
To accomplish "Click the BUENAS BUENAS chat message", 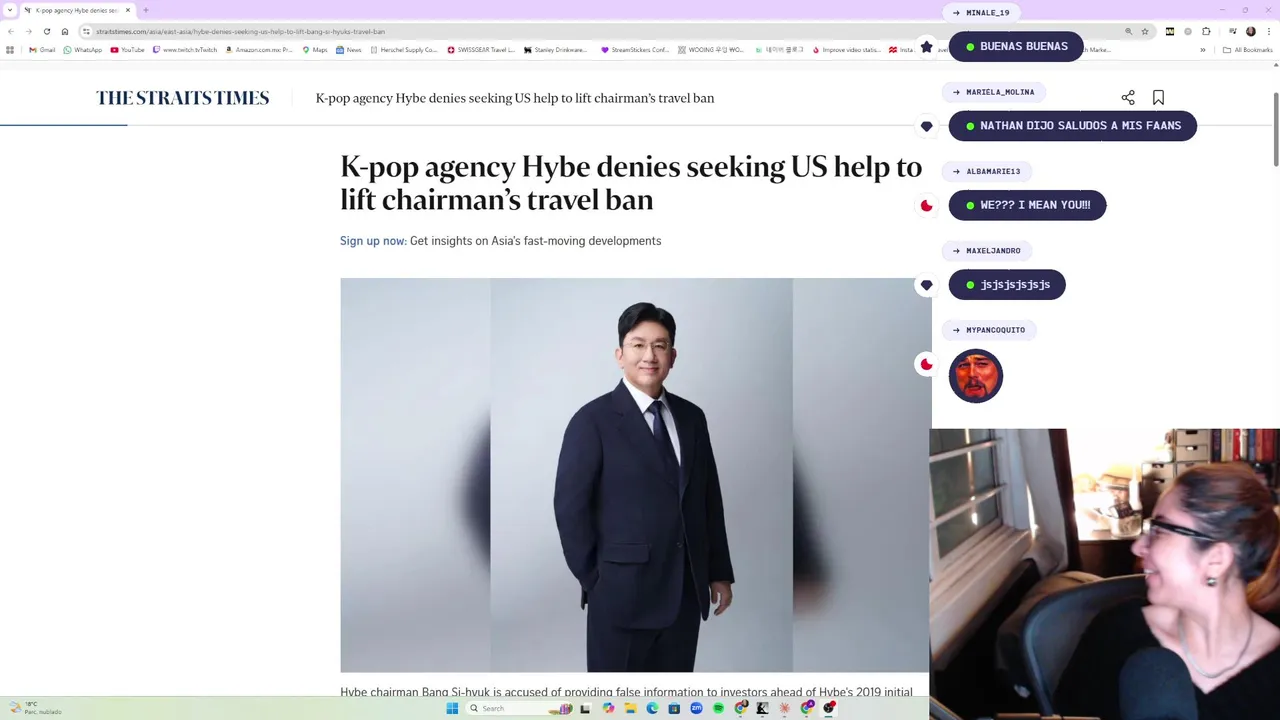I will pos(1016,46).
